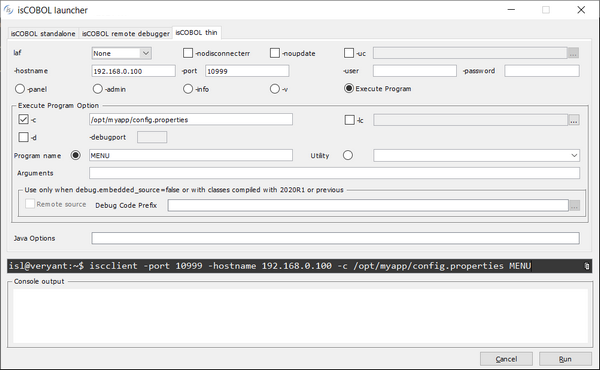Click the isclient command line text
Image resolution: width=600 pixels, height=370 pixels.
point(270,266)
